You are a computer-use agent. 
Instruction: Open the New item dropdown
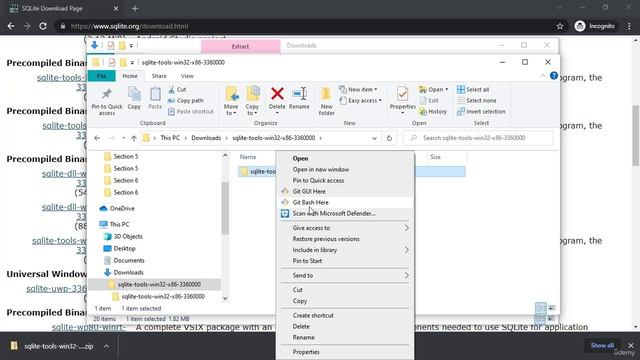pos(358,89)
